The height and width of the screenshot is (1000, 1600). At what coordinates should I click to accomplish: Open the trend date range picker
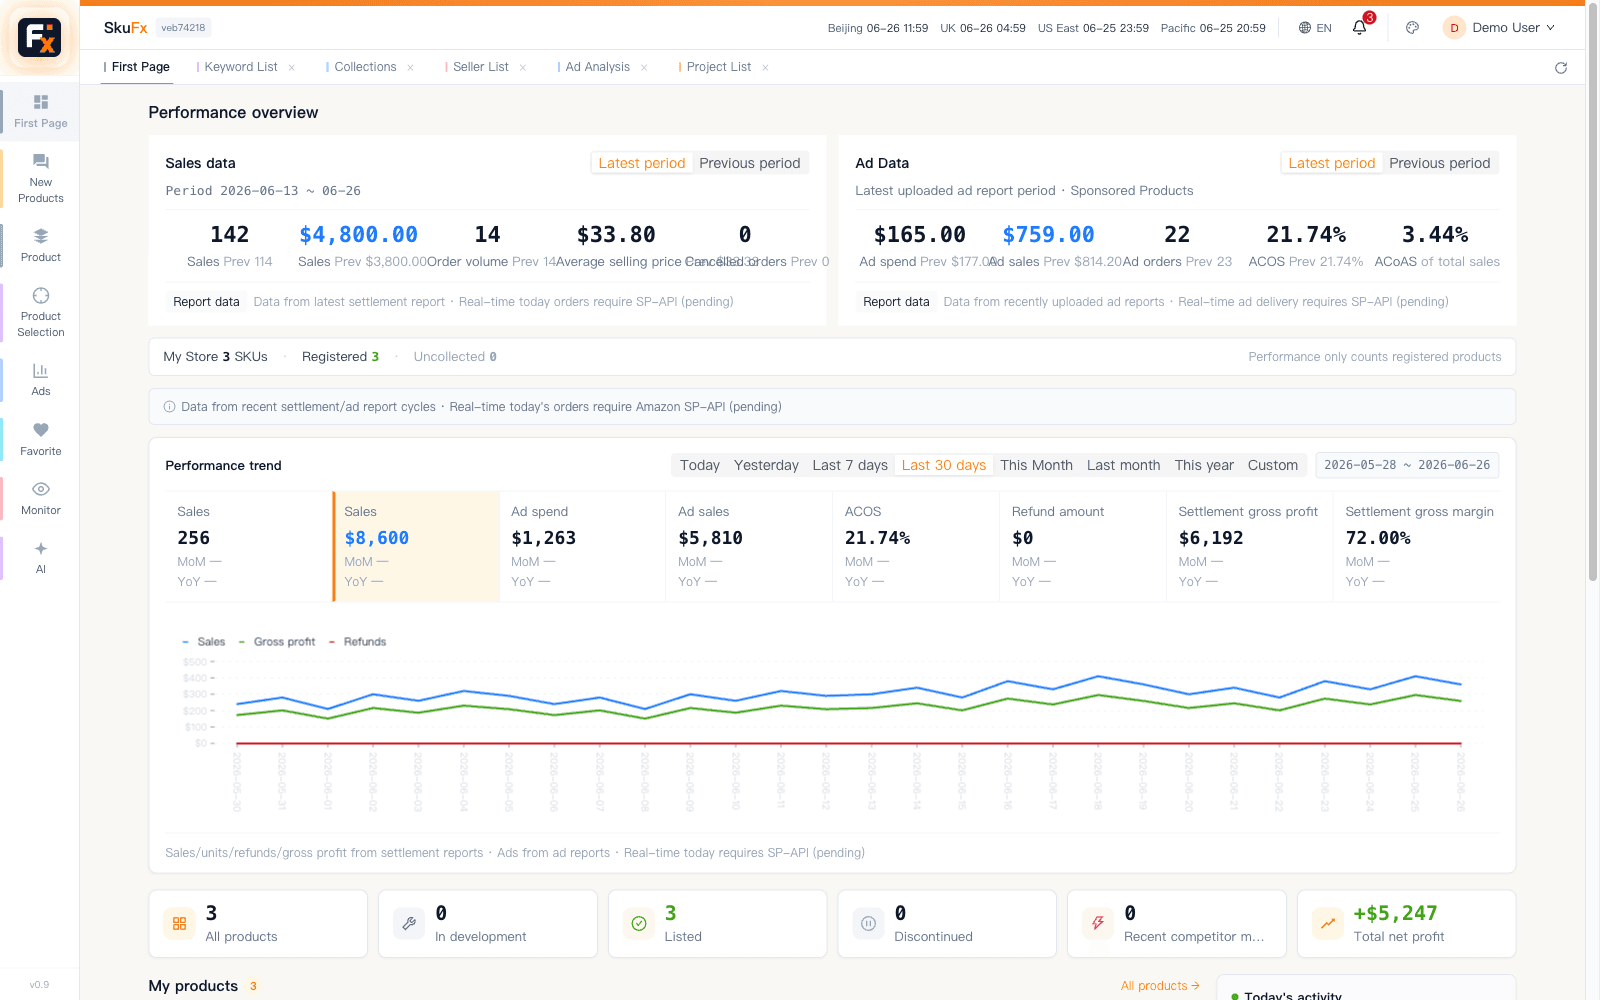1407,465
